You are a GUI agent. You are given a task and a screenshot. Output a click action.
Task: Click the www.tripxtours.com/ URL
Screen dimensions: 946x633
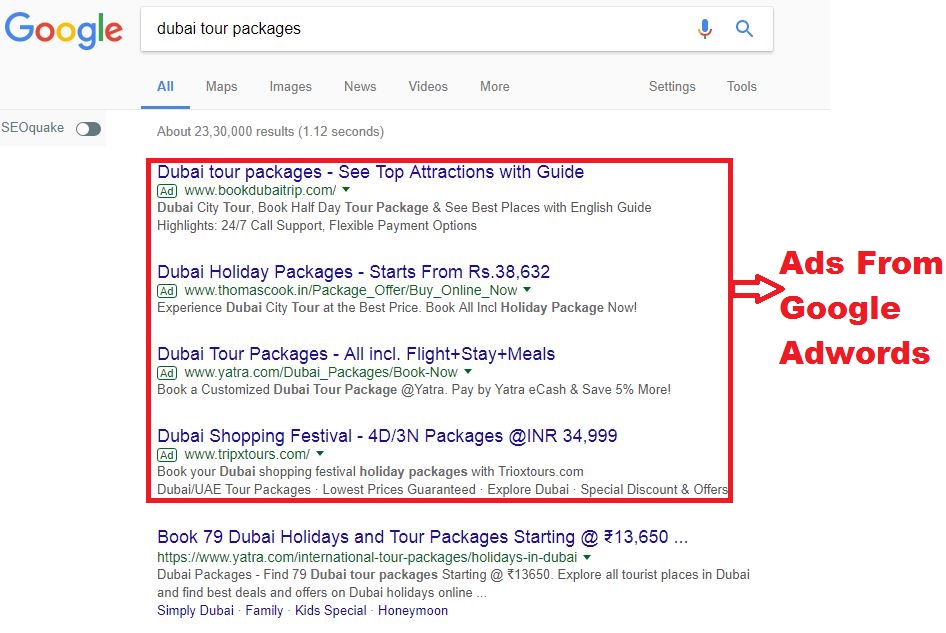click(247, 454)
